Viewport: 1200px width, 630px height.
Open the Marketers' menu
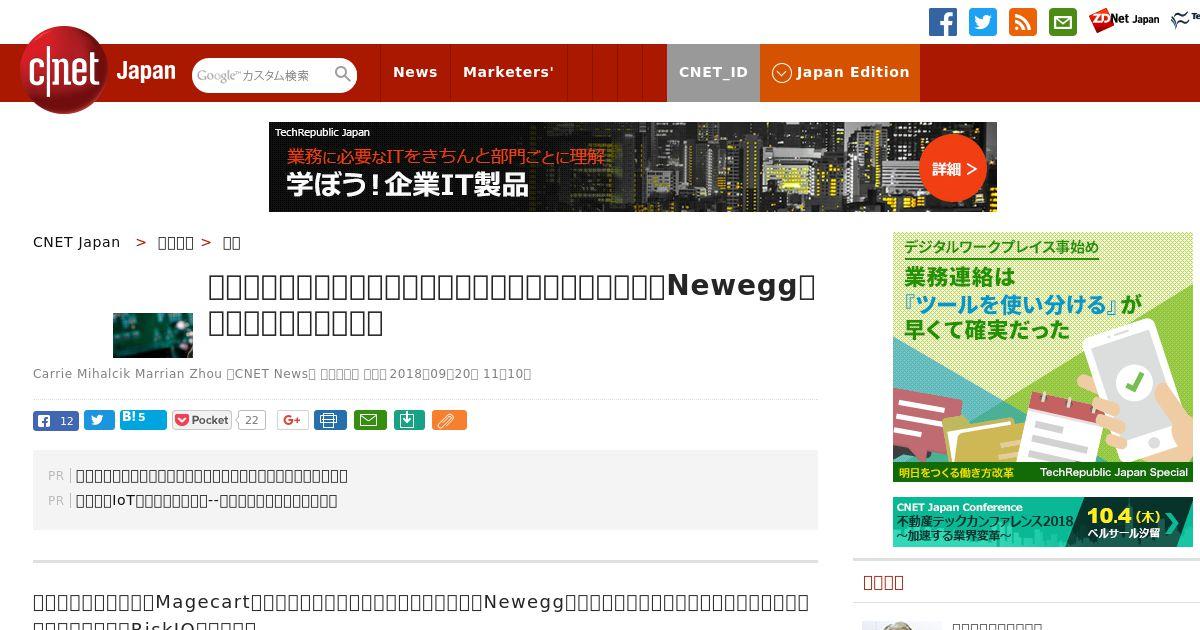pyautogui.click(x=508, y=72)
